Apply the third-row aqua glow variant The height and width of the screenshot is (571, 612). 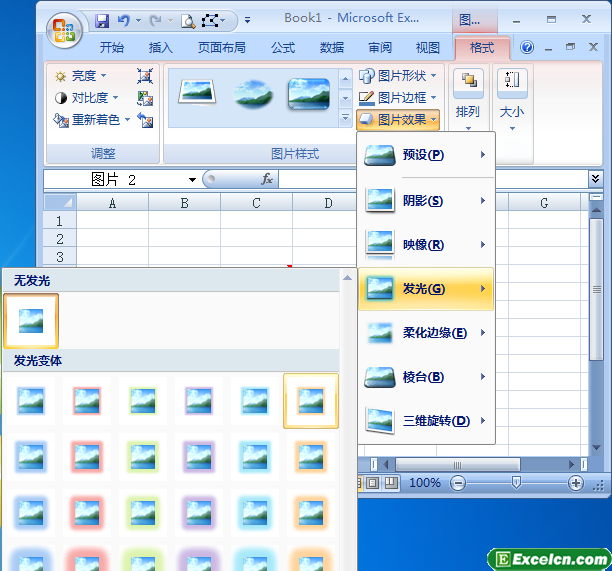pos(254,512)
